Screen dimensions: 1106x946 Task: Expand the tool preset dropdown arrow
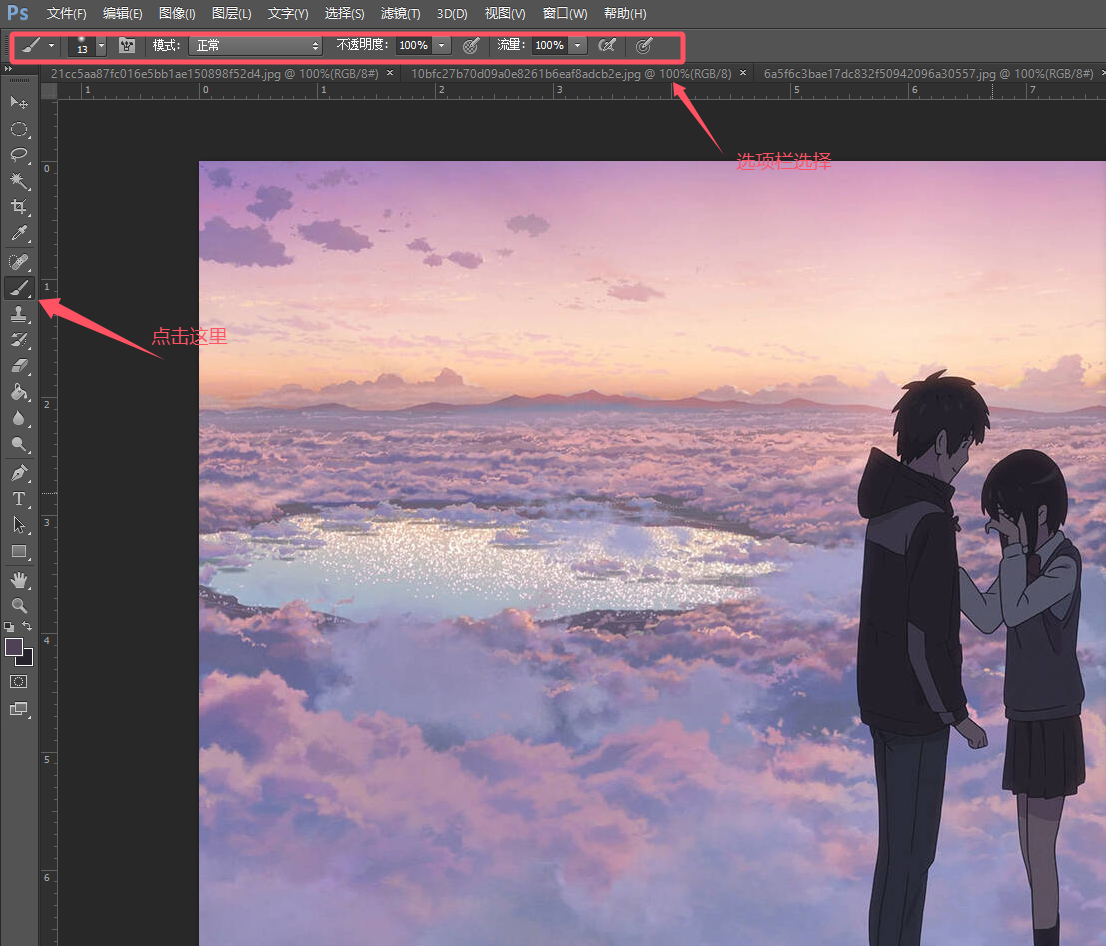click(x=51, y=46)
